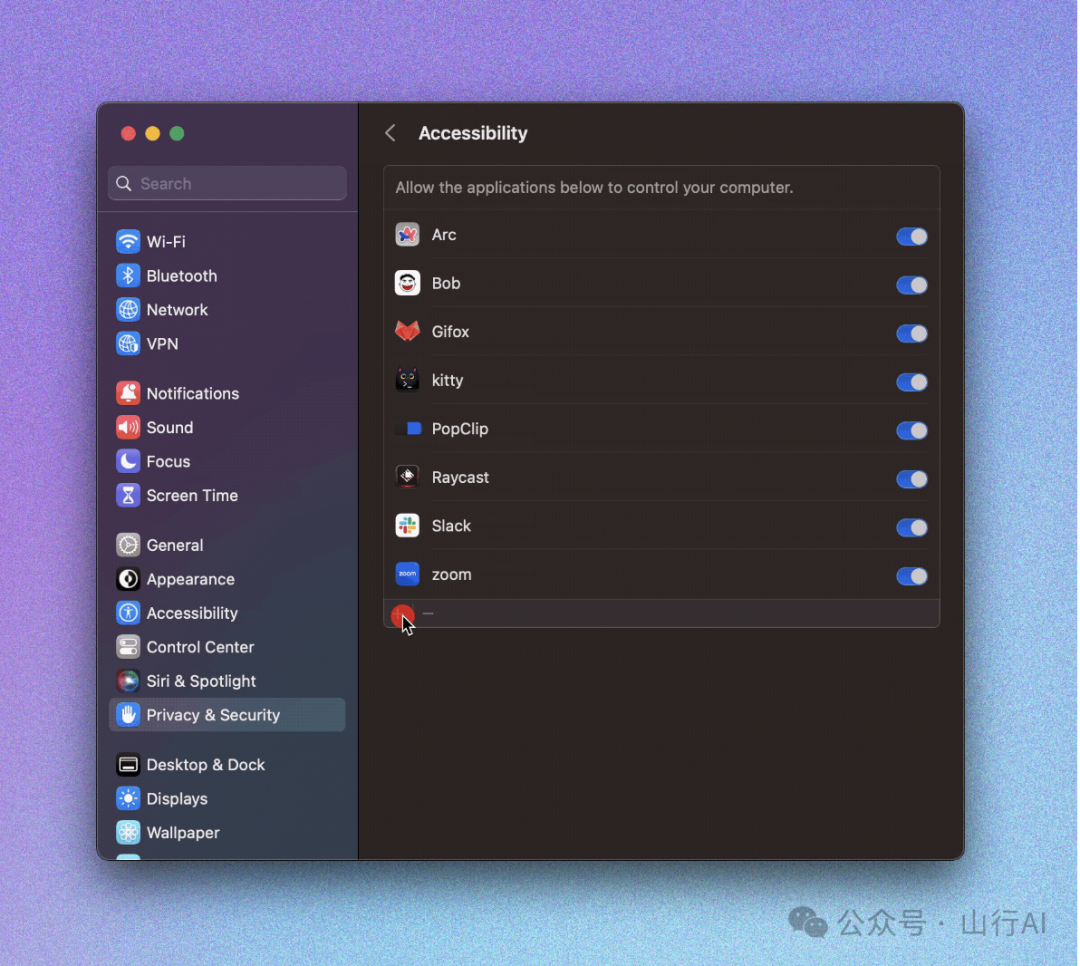This screenshot has height=966, width=1080.
Task: Click the Bob app icon
Action: click(x=408, y=283)
